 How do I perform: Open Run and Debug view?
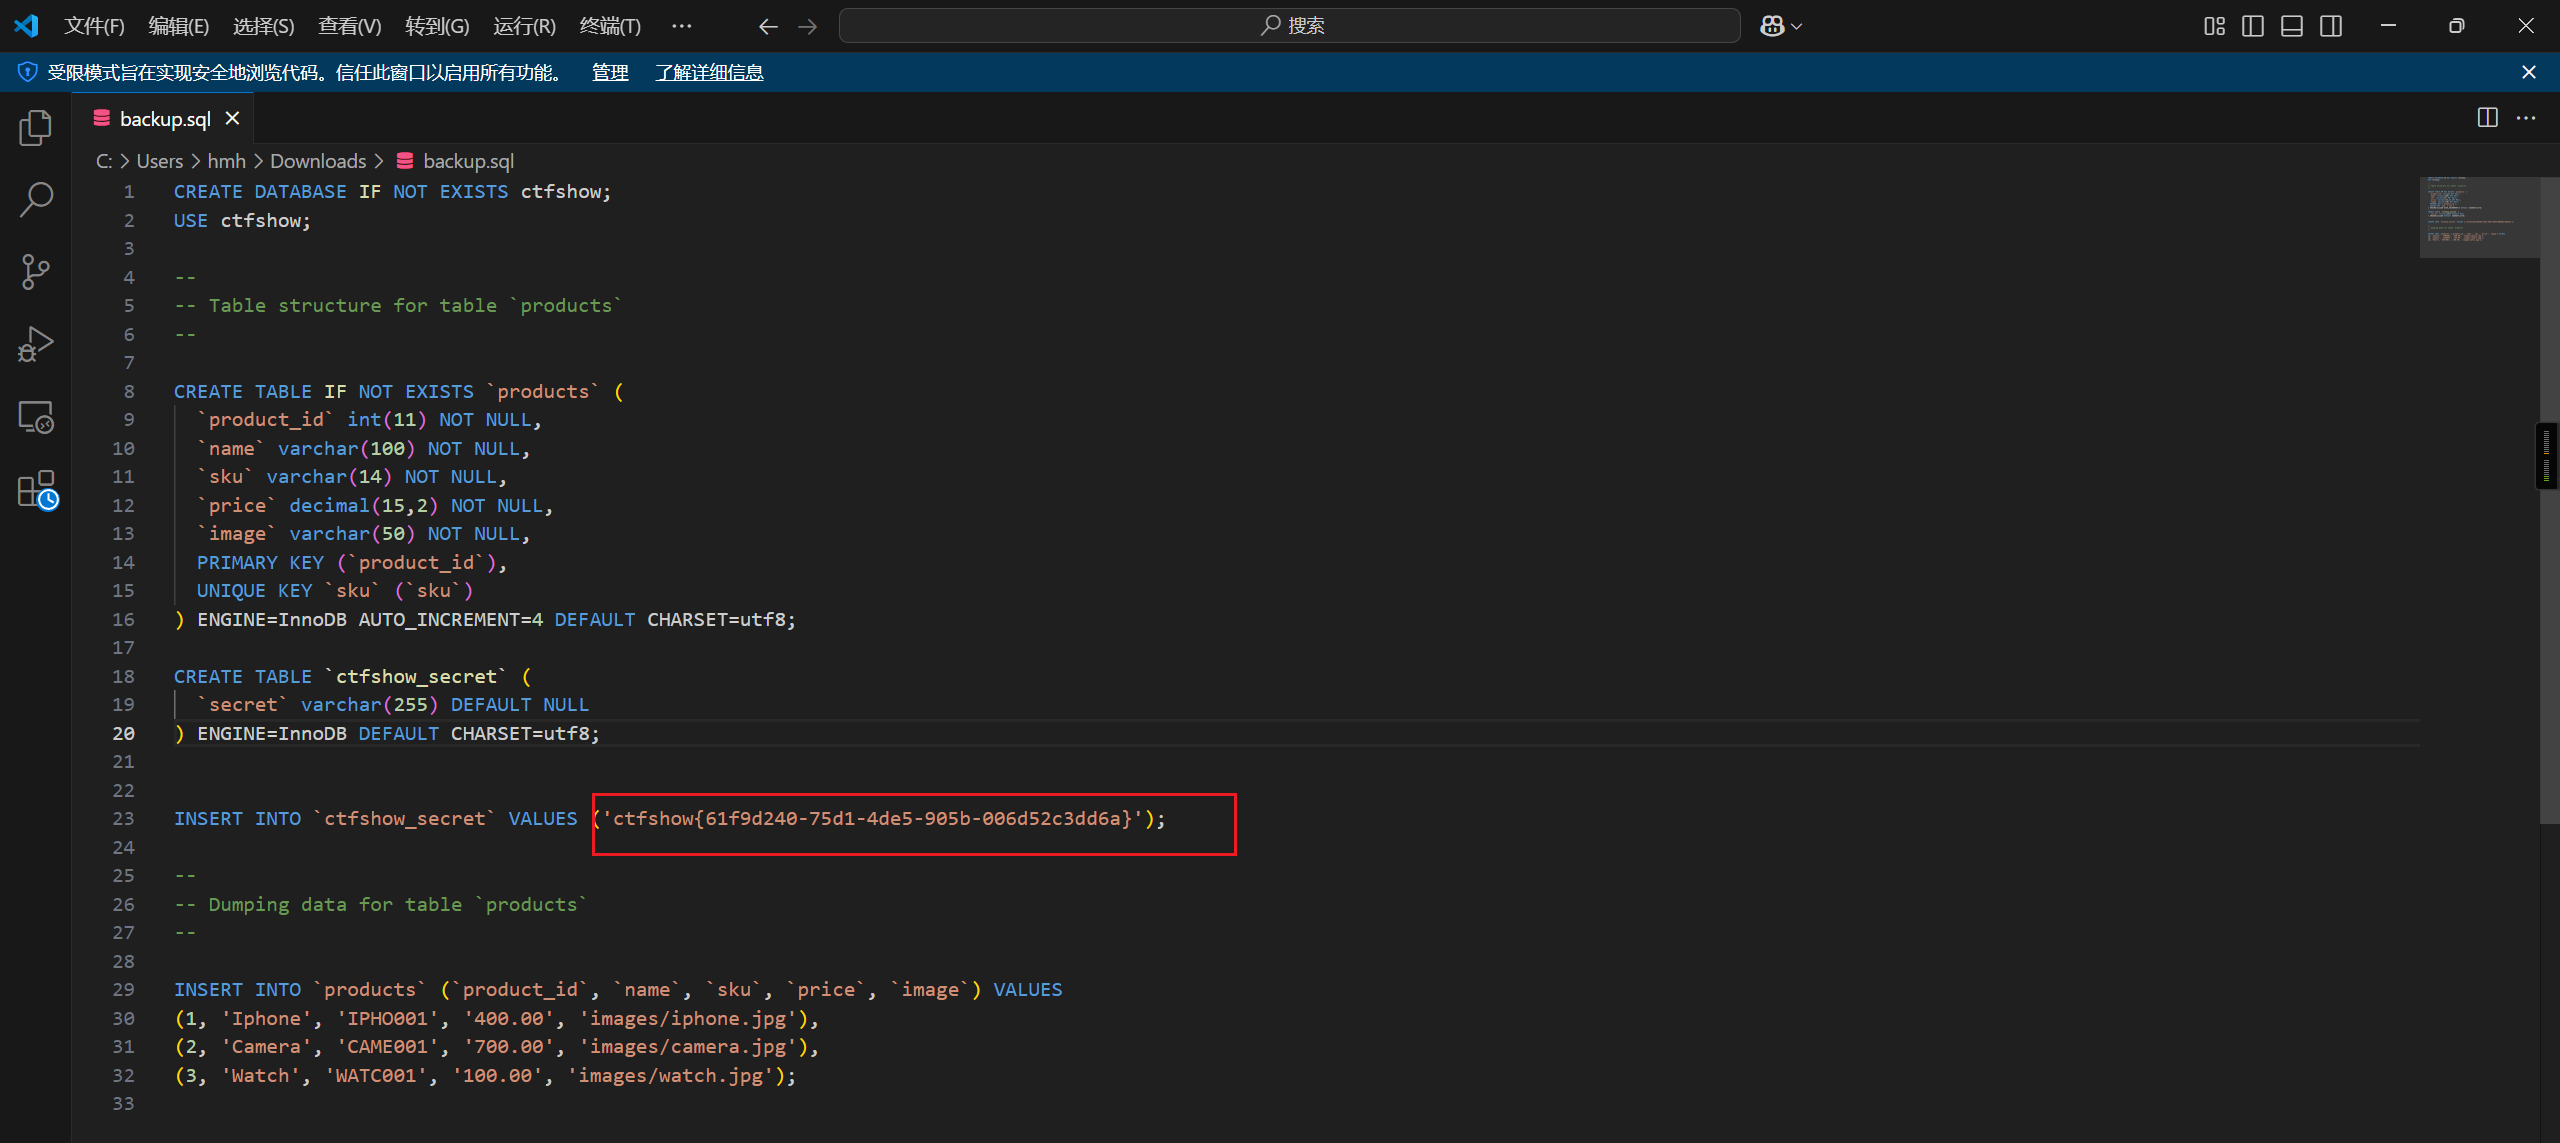[x=36, y=344]
